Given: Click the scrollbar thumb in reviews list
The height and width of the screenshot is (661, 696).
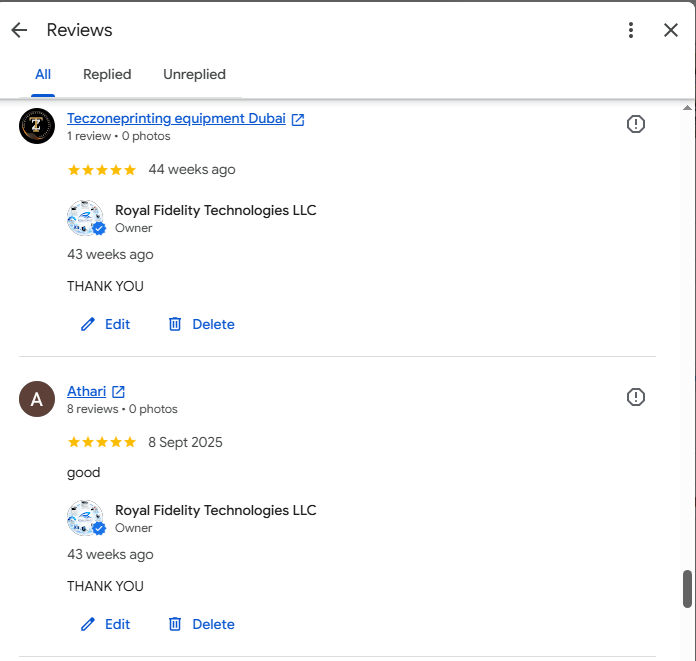Looking at the screenshot, I should tap(687, 589).
